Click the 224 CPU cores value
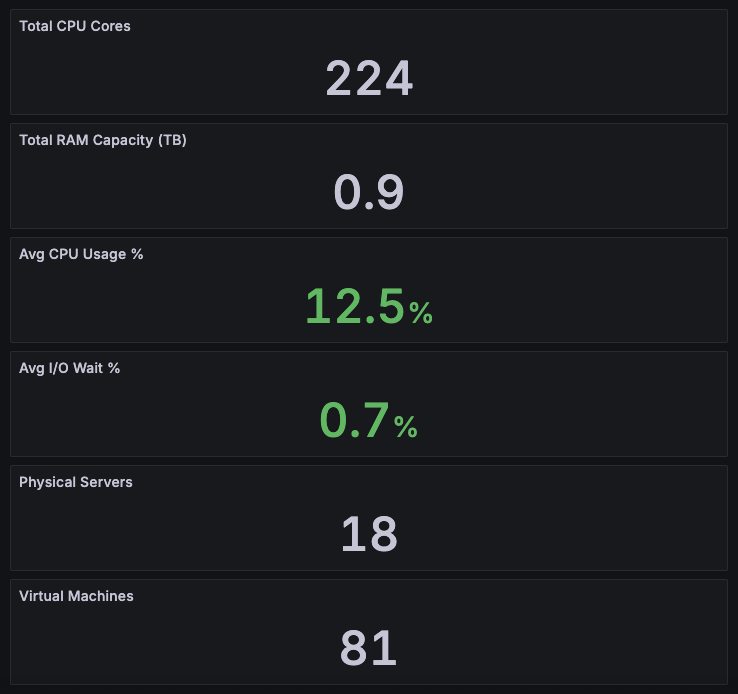Image resolution: width=738 pixels, height=694 pixels. point(369,78)
